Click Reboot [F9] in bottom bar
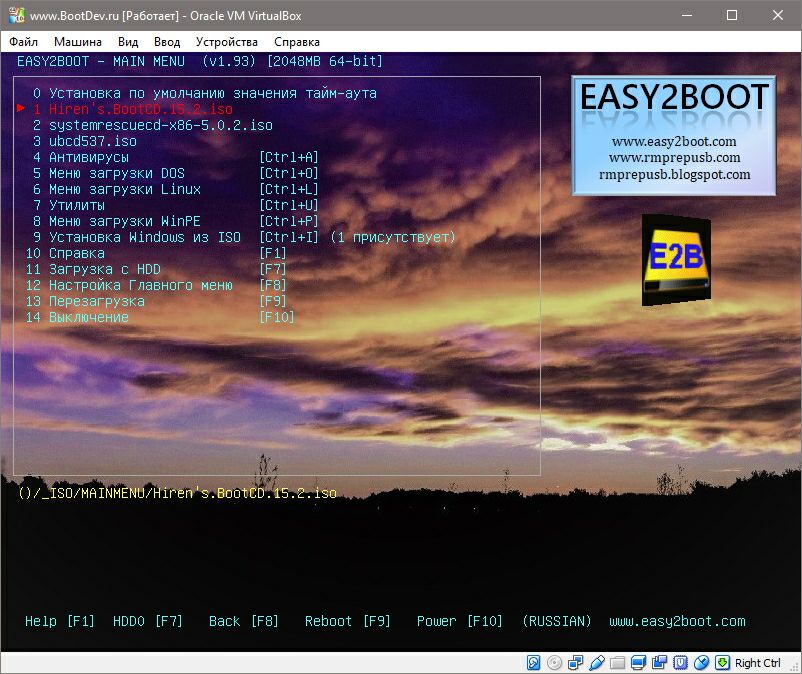The width and height of the screenshot is (802, 674). 348,621
